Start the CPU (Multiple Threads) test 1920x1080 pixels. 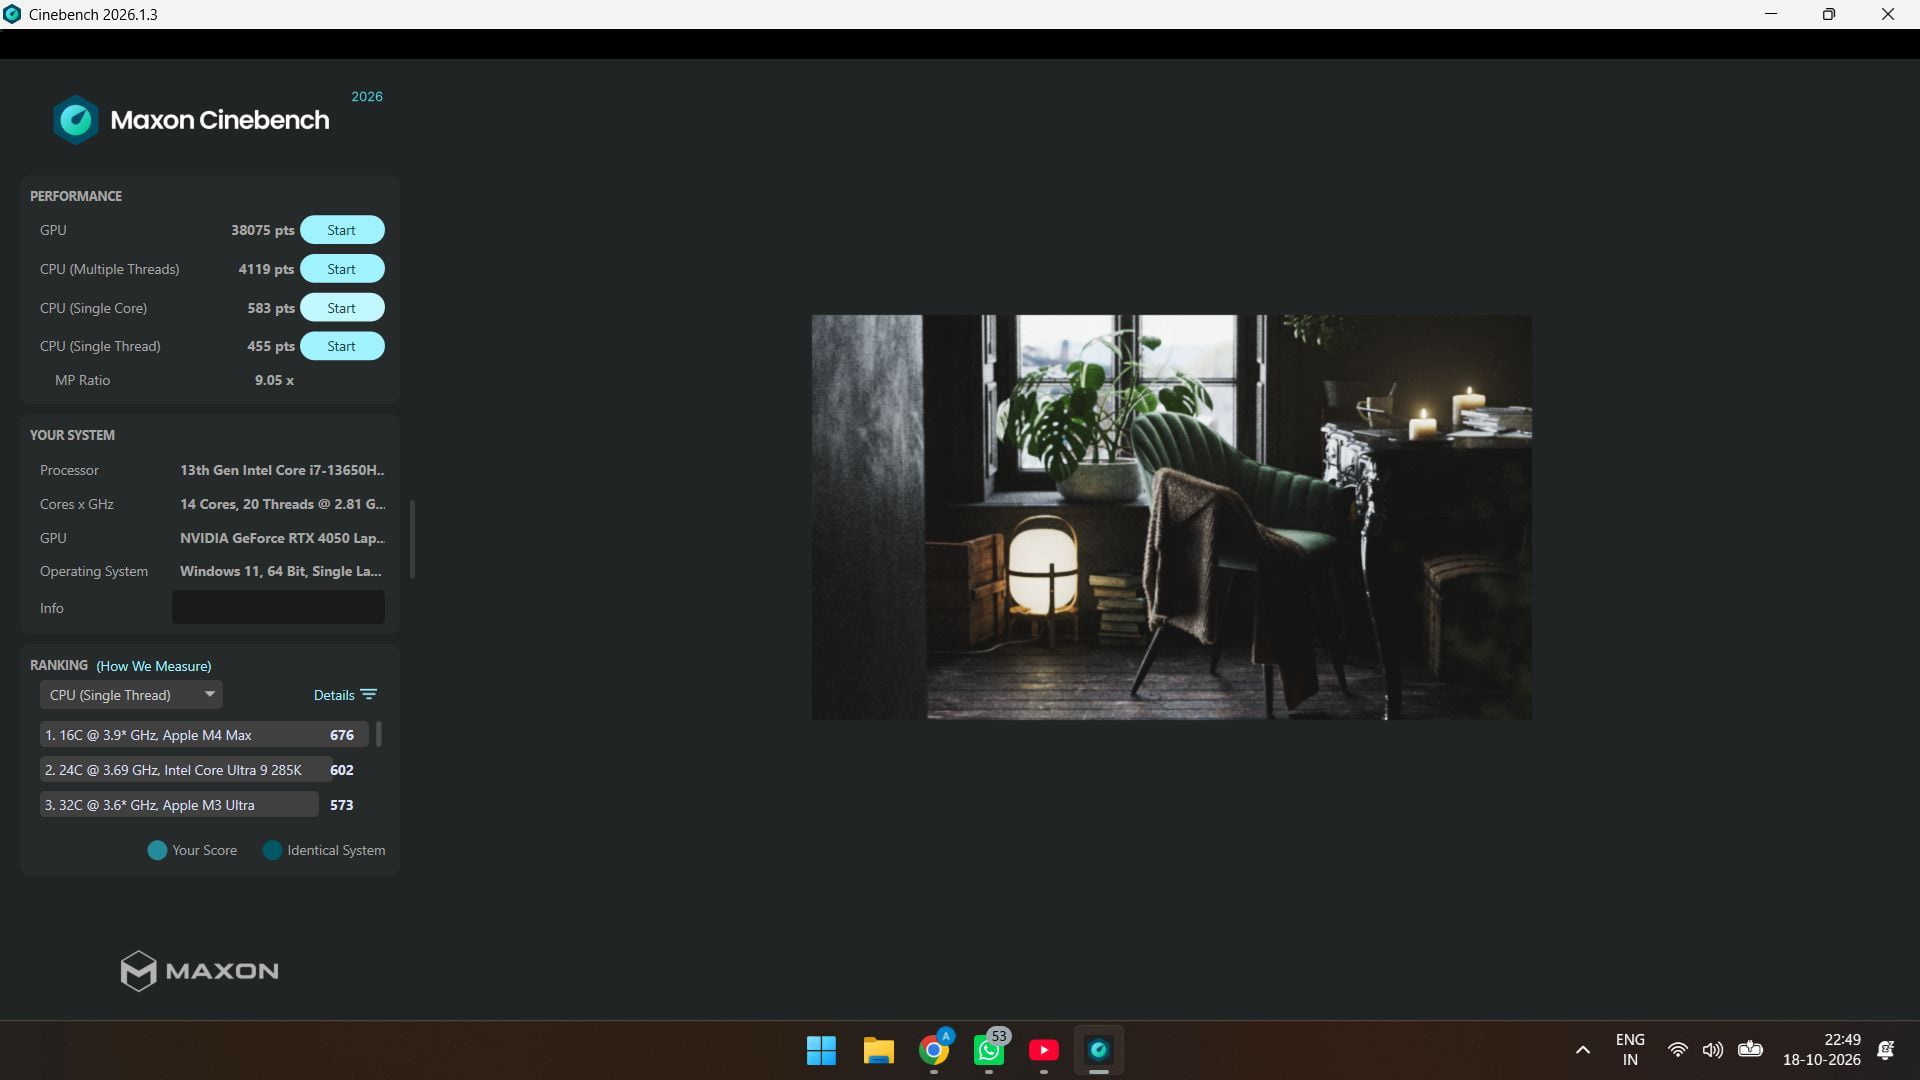(342, 269)
